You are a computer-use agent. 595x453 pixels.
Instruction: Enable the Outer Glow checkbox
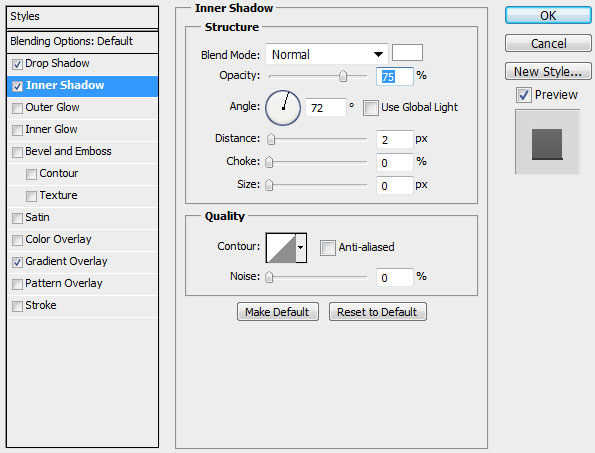point(17,108)
